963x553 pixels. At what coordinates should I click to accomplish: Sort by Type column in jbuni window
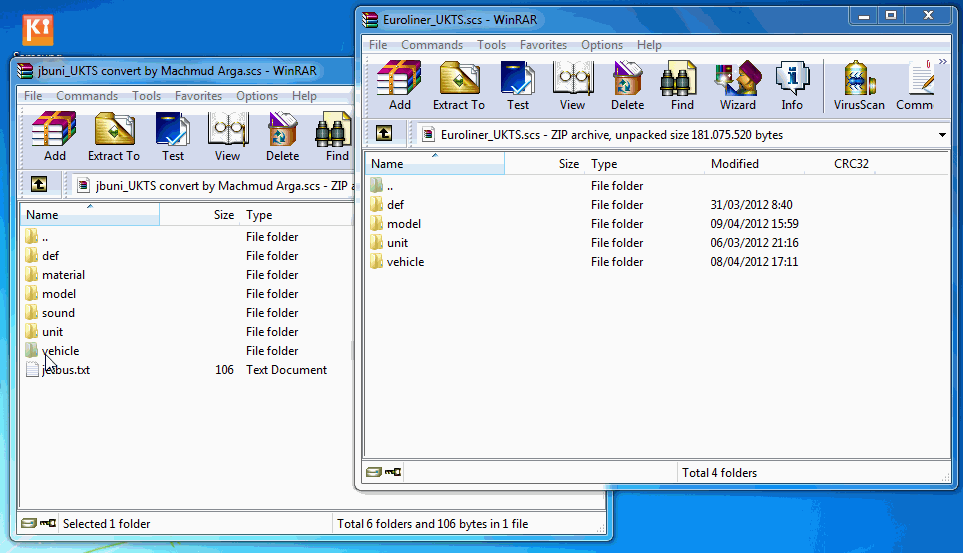pyautogui.click(x=296, y=214)
